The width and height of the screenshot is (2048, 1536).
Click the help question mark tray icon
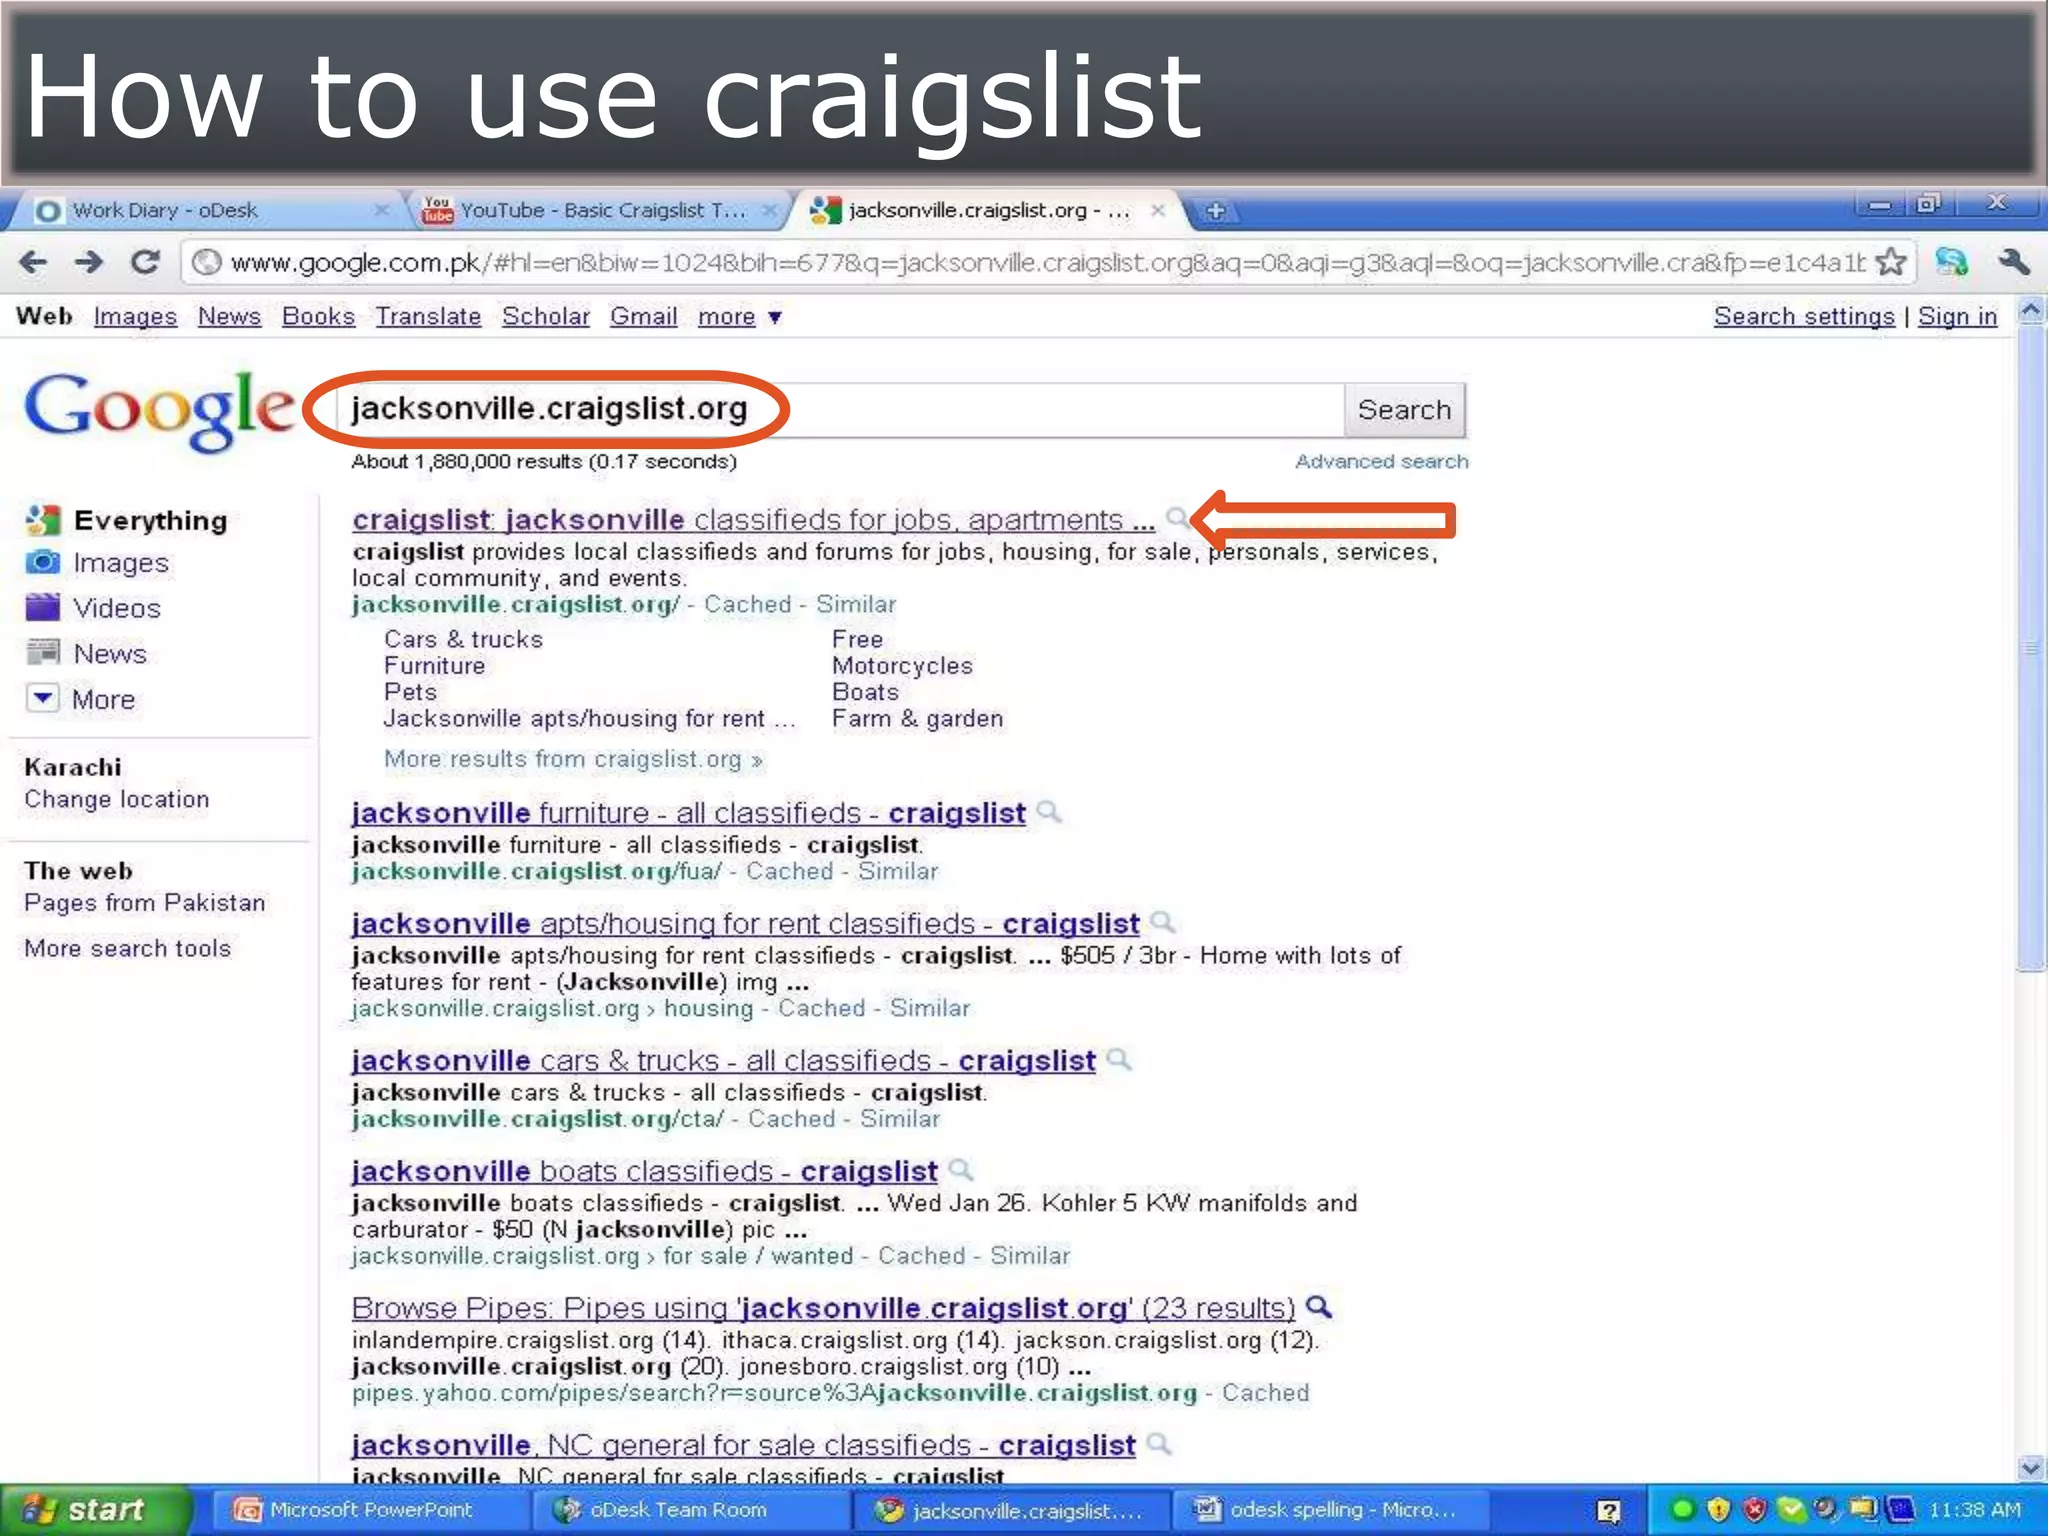(x=1608, y=1510)
